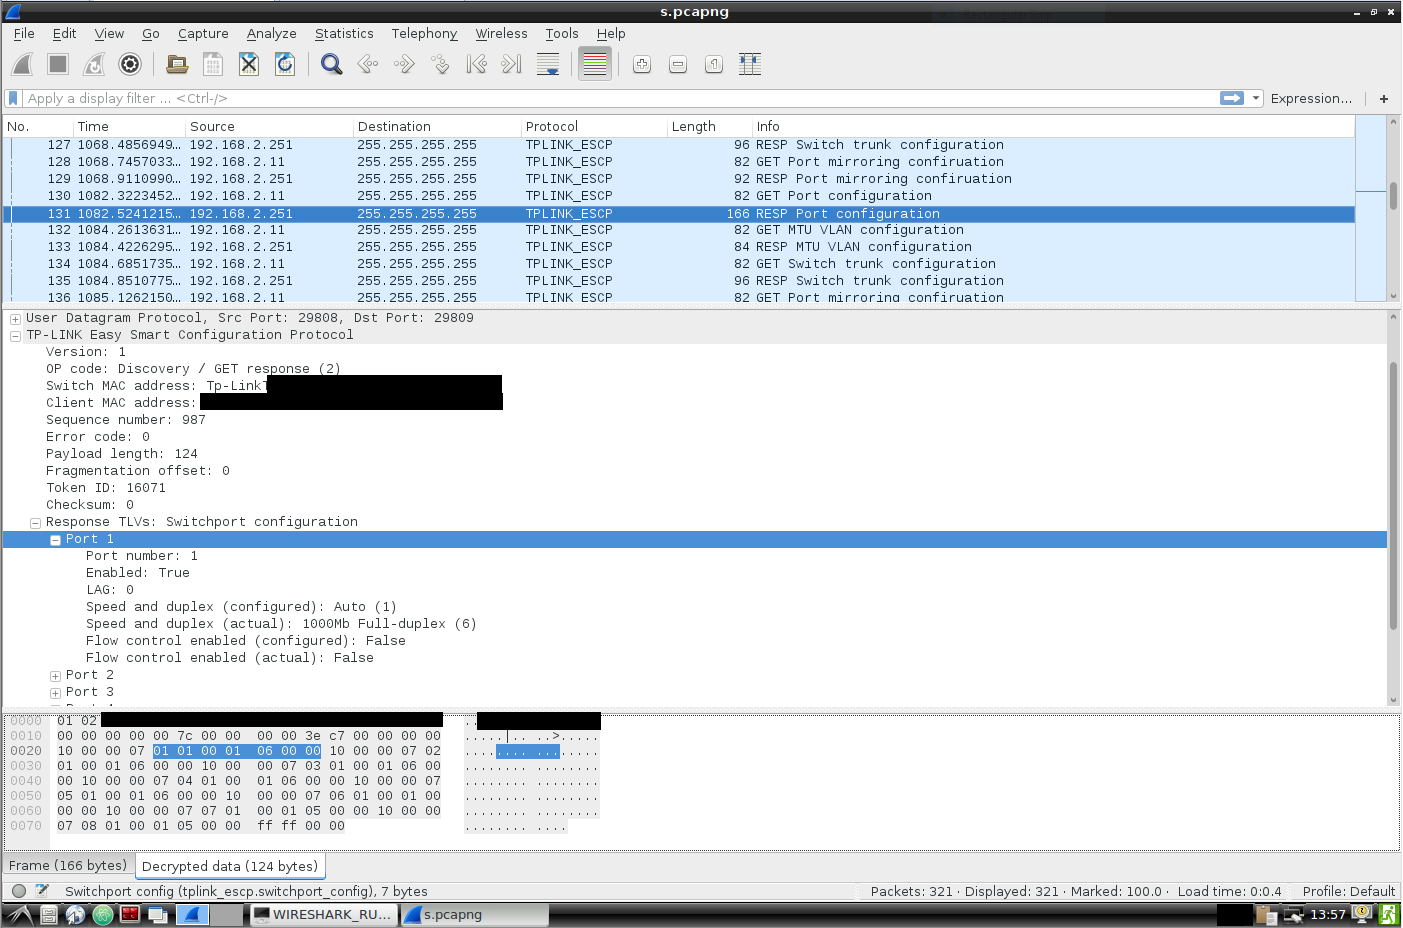1403x928 pixels.
Task: Toggle auto-scroll during live capture
Action: 547,64
